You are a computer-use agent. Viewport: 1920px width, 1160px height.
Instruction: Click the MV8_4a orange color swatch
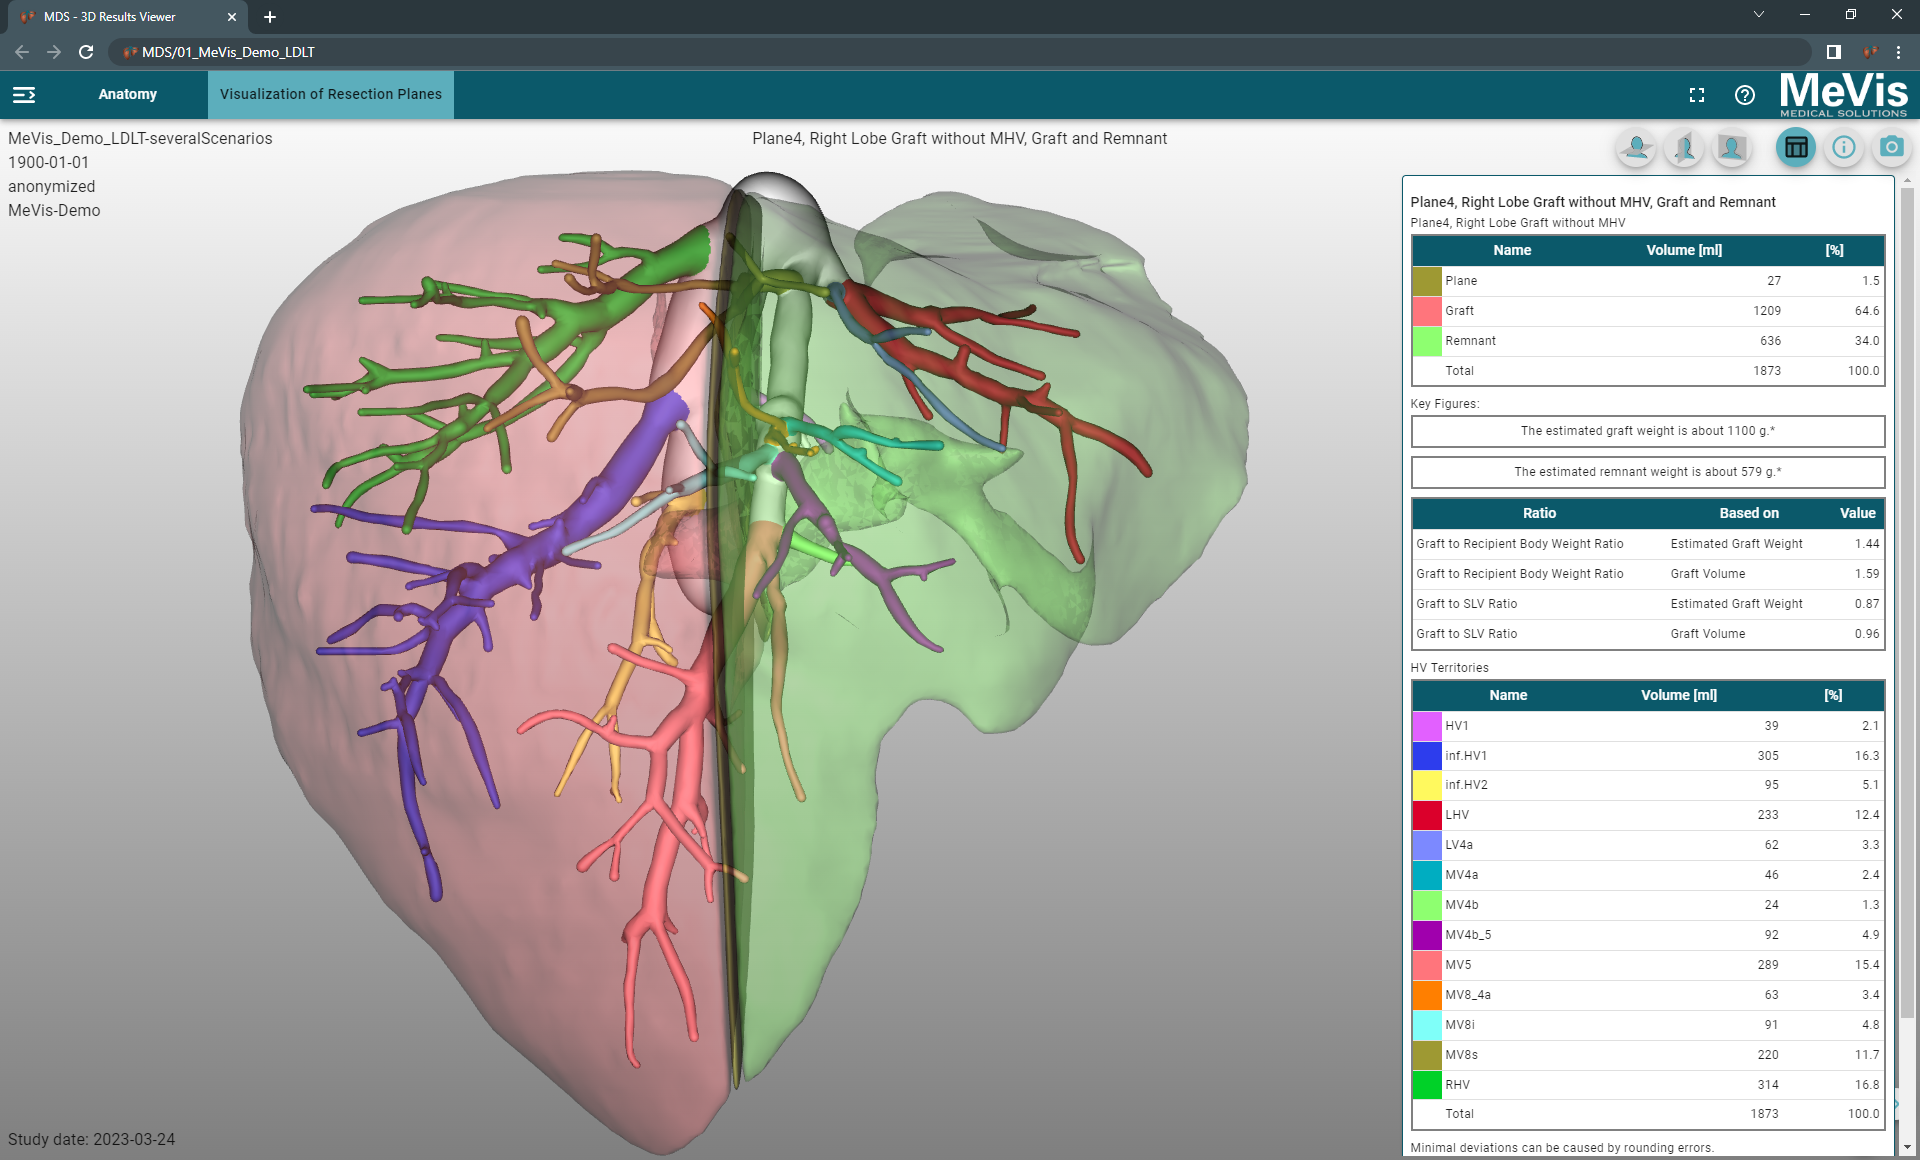click(x=1427, y=995)
